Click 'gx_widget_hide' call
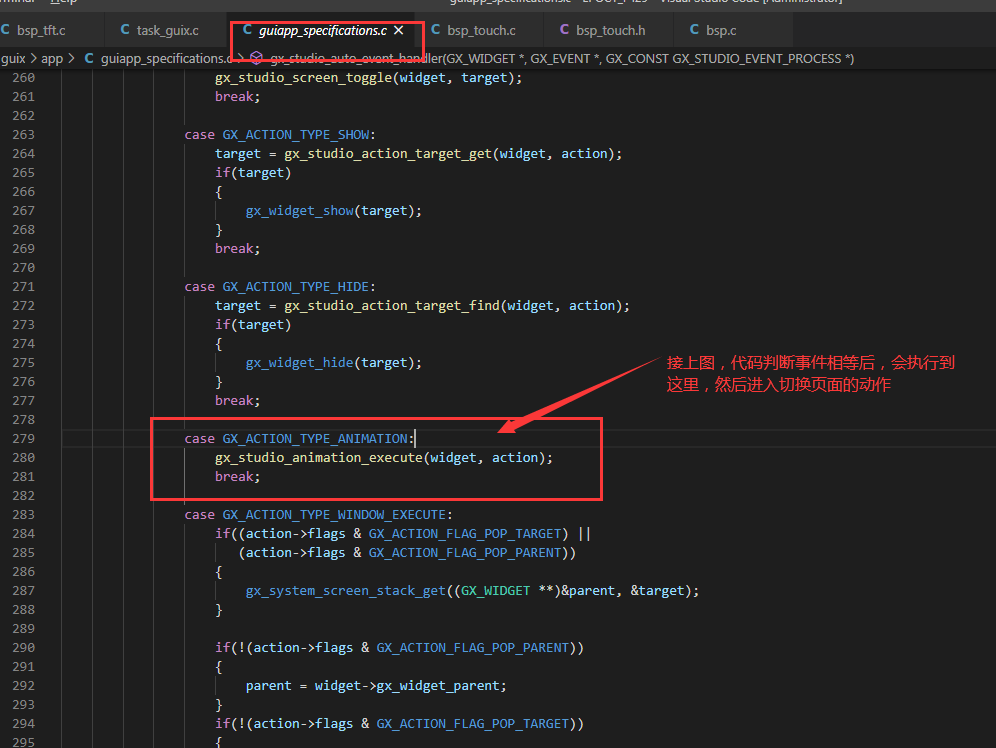 [x=299, y=363]
